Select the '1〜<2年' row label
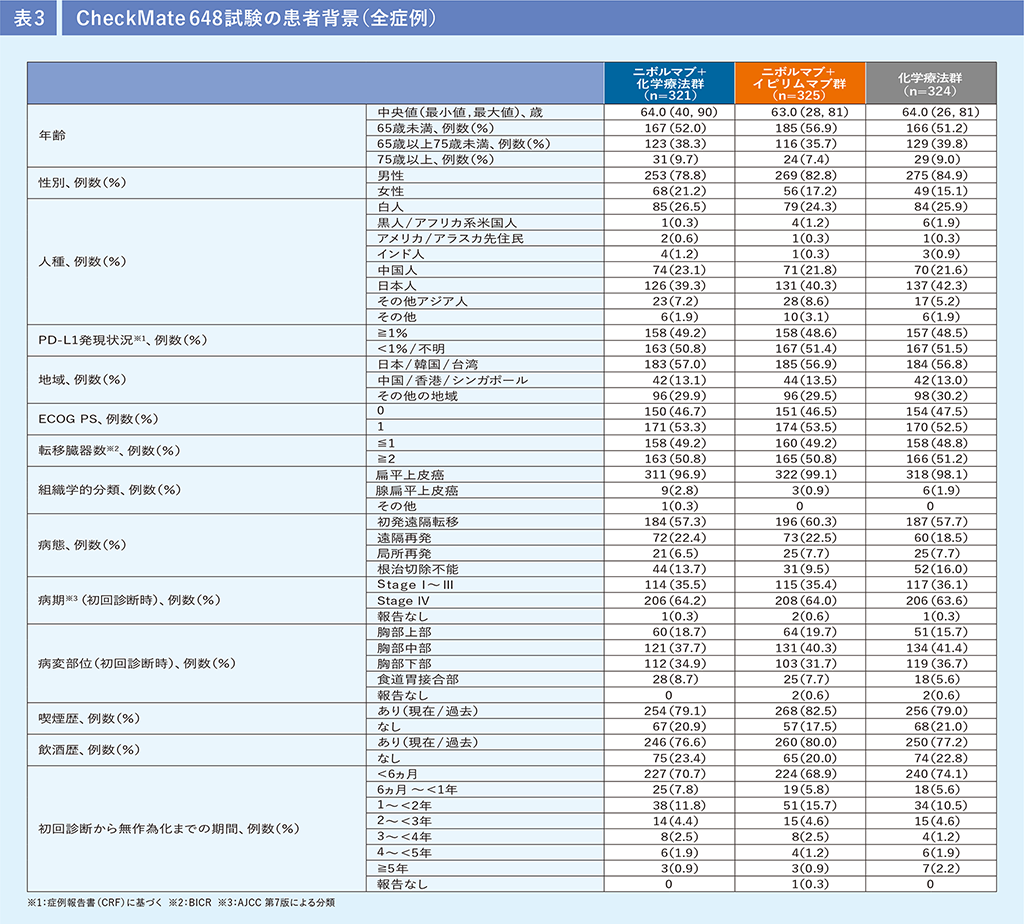Viewport: 1024px width, 924px height. [404, 805]
